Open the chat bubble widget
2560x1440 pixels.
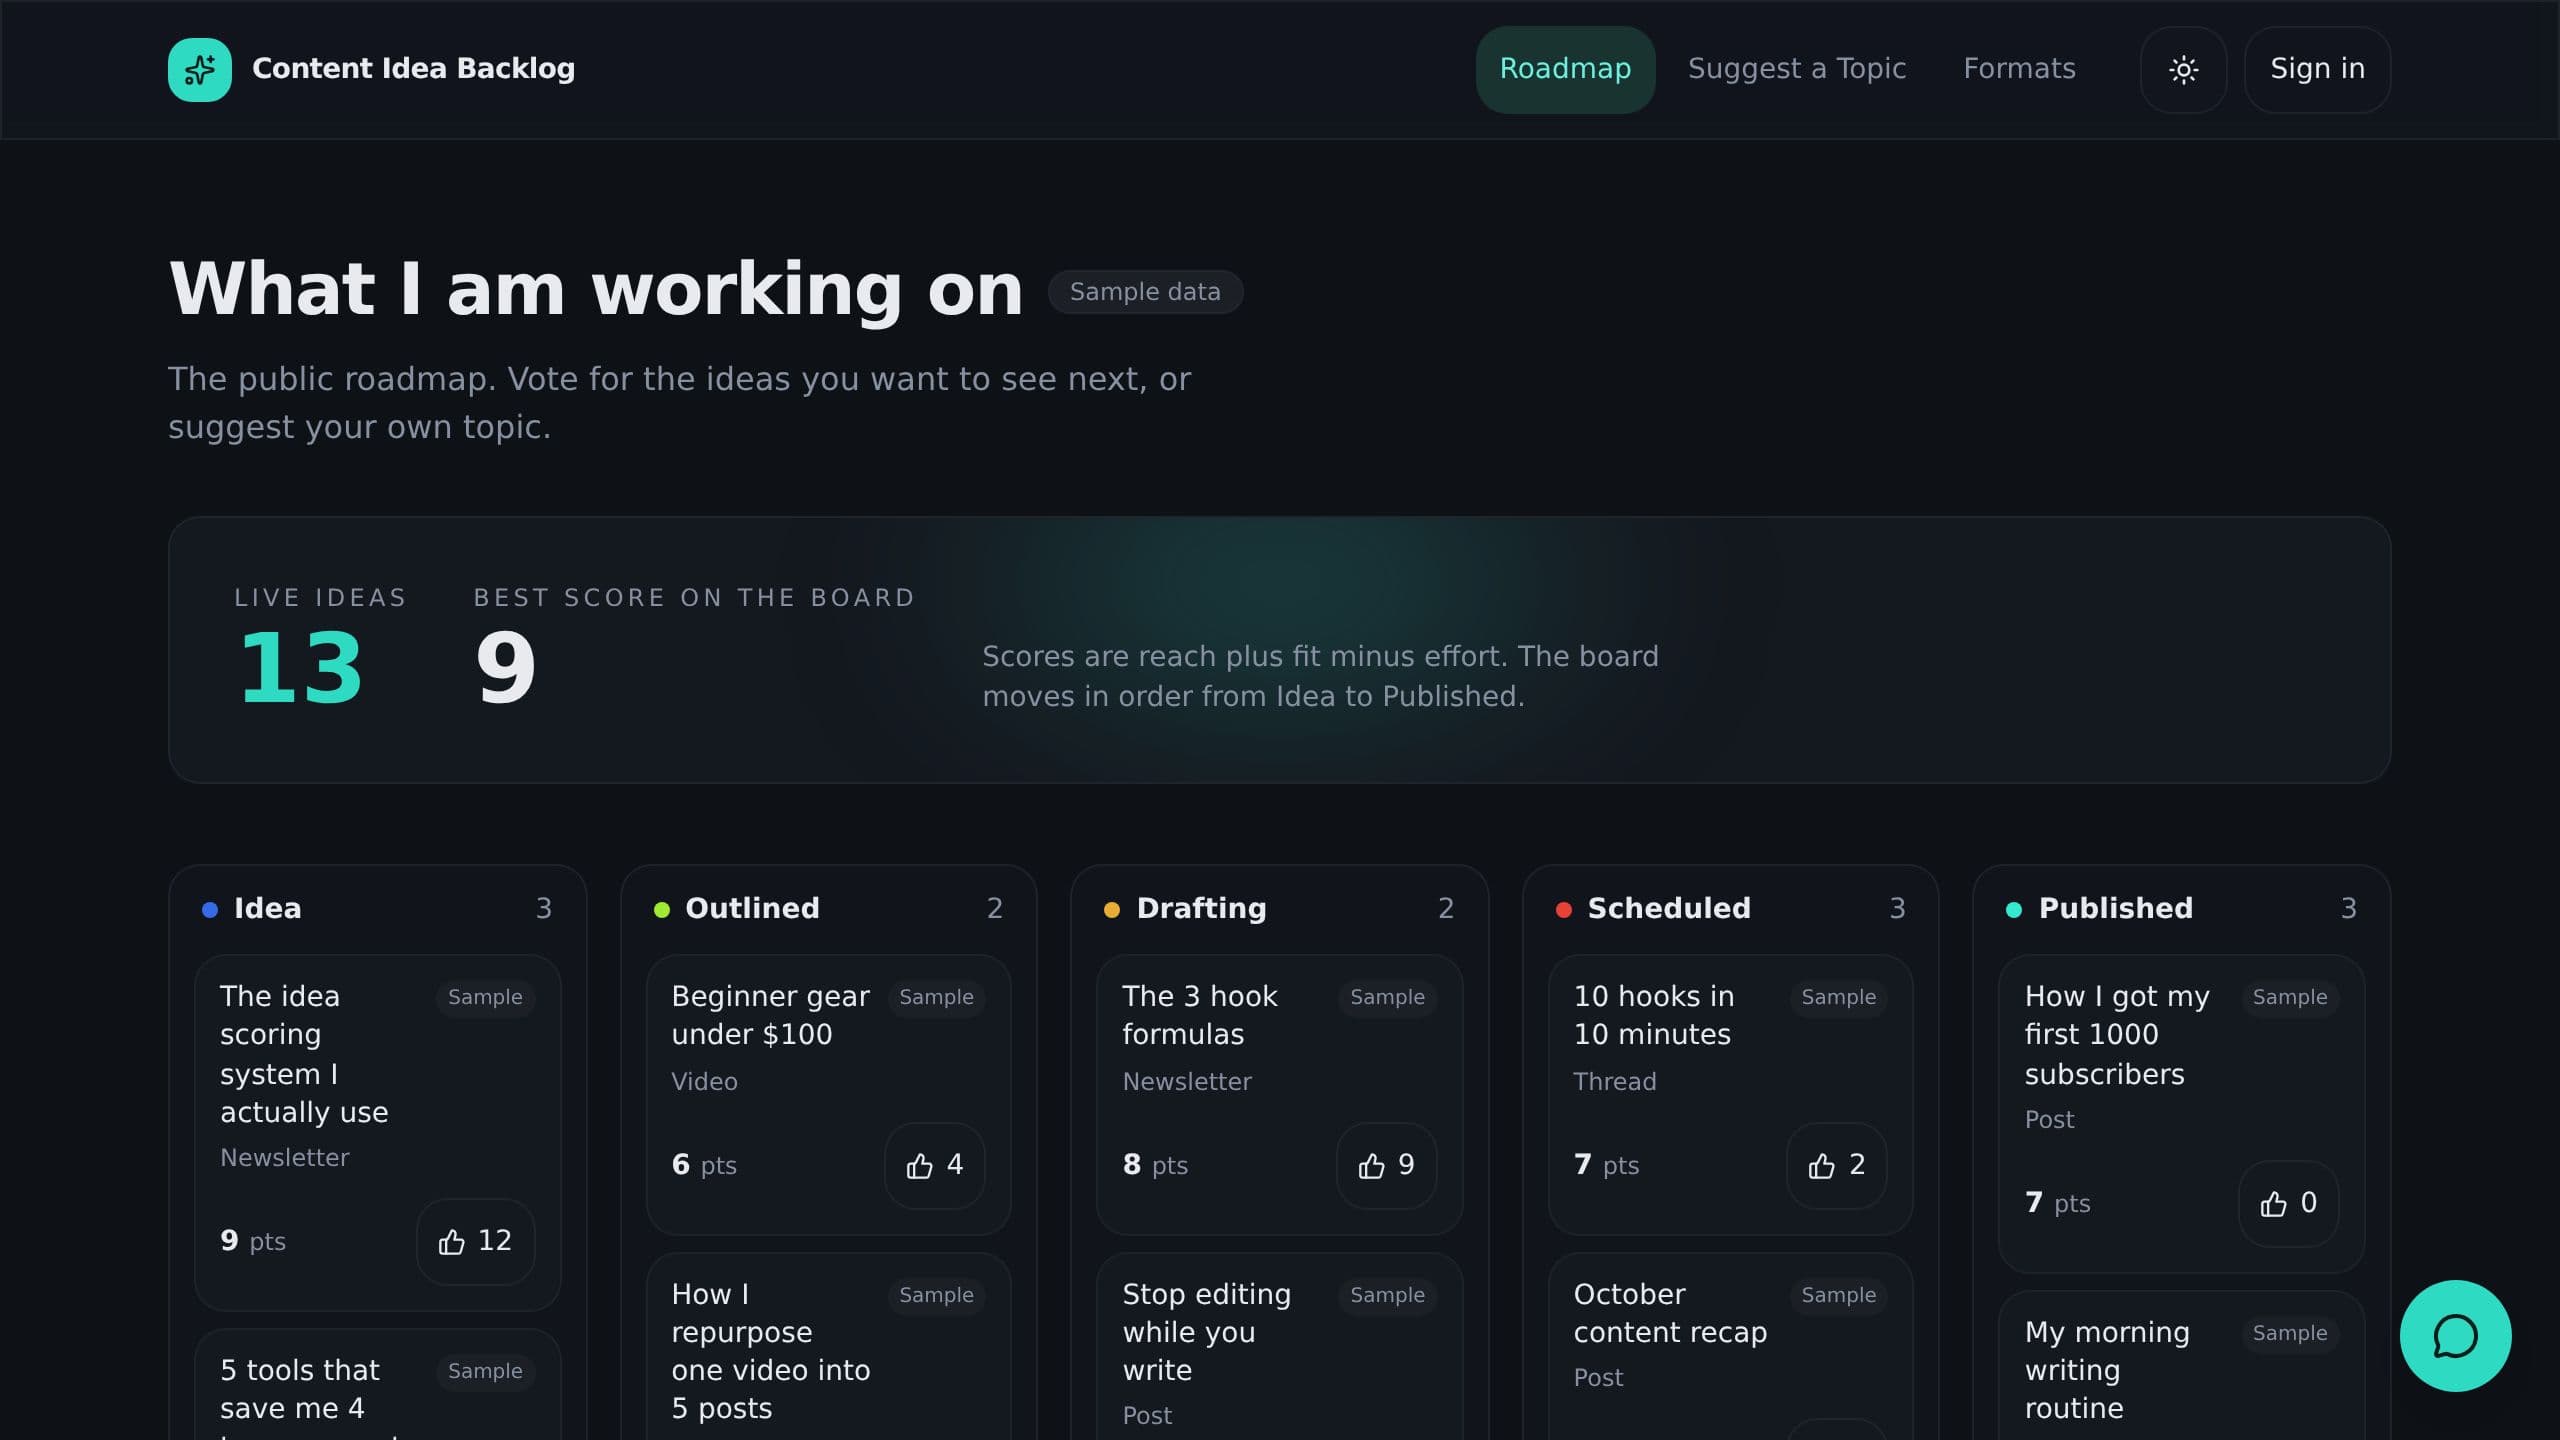[2455, 1335]
